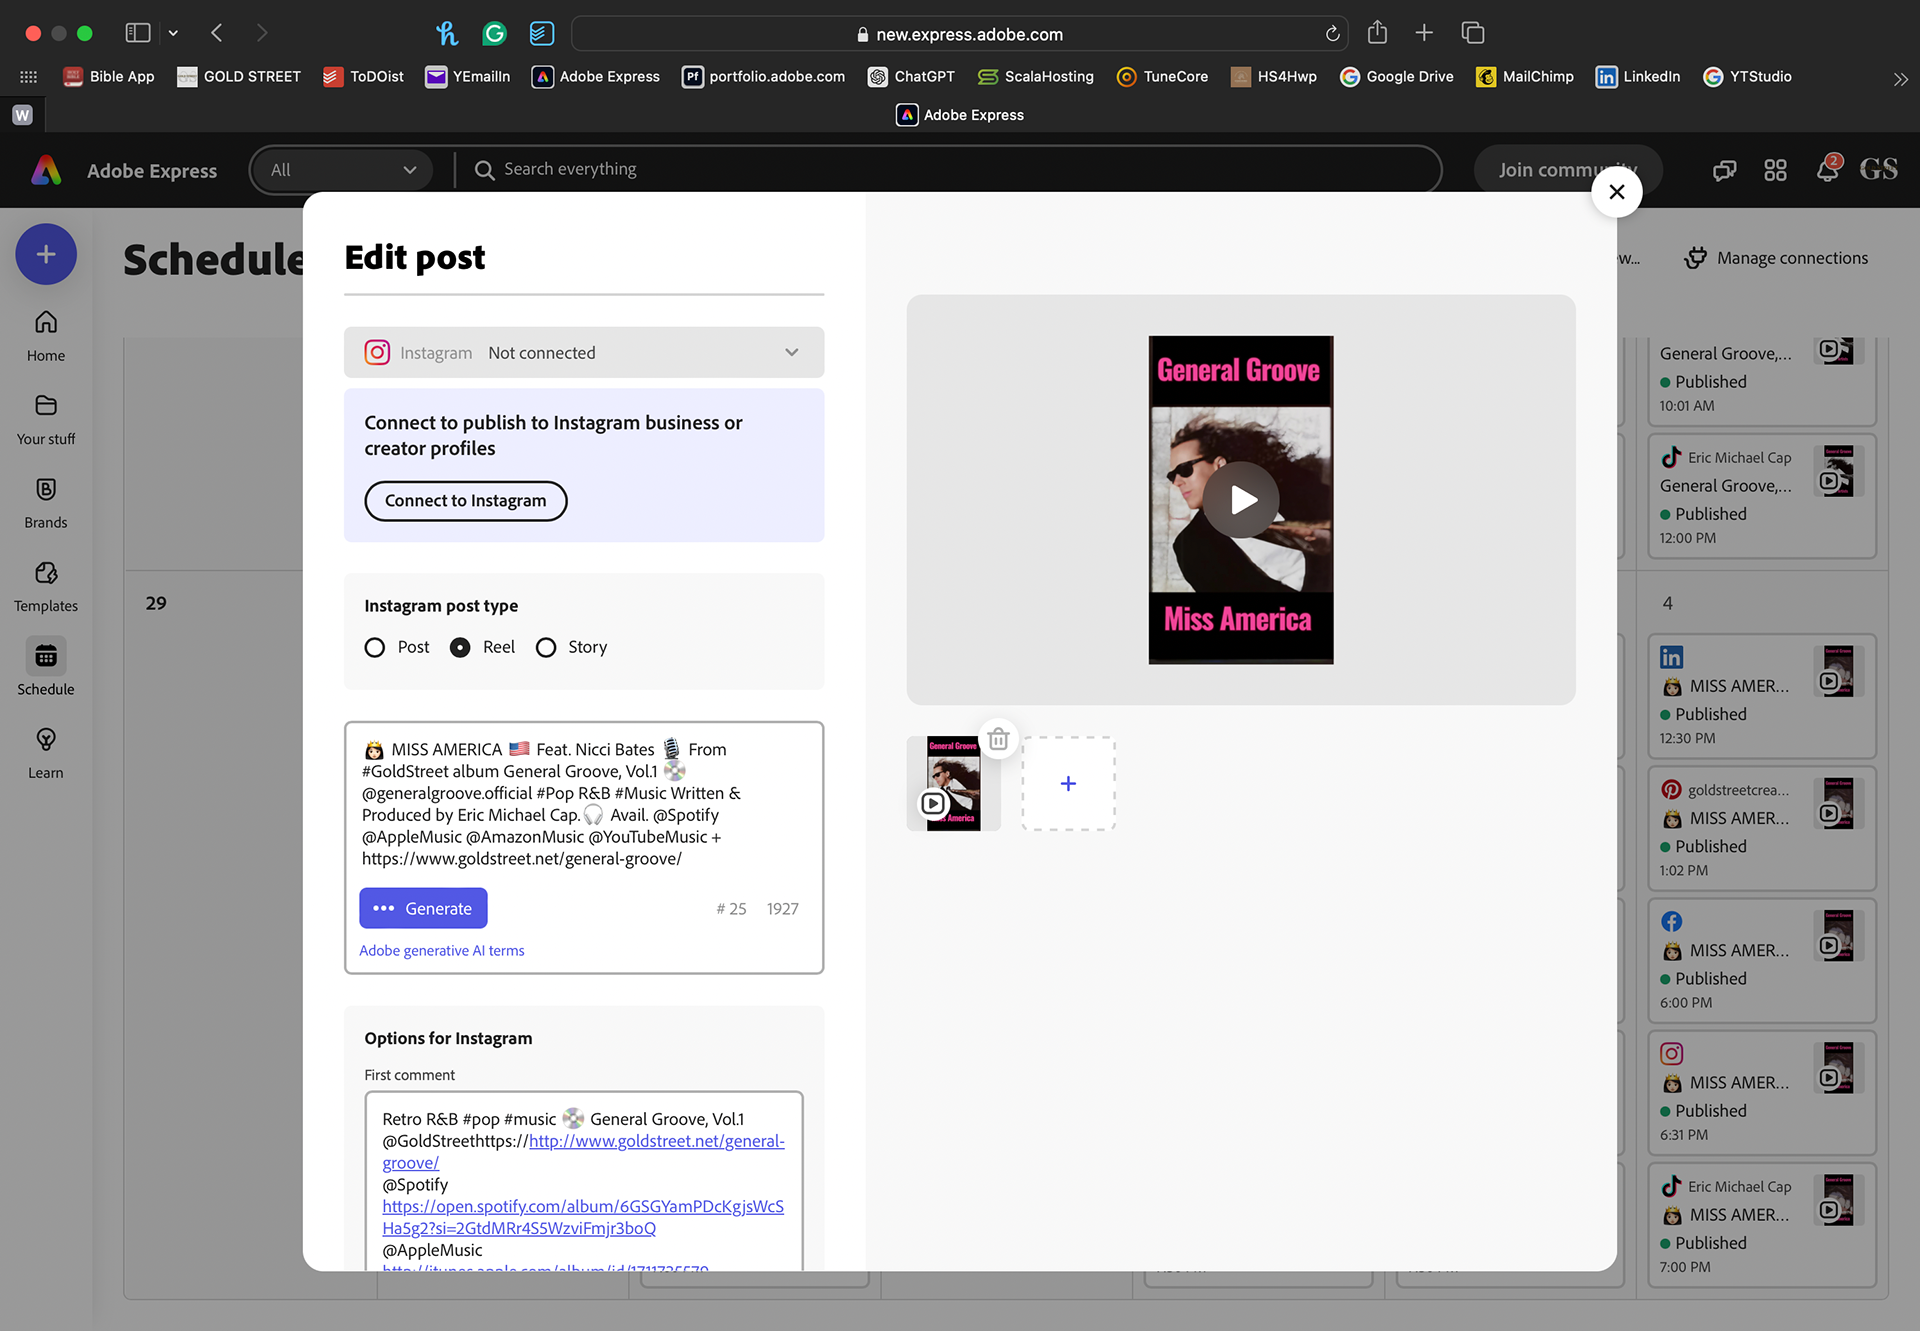Add more media with the plus tile

pyautogui.click(x=1068, y=784)
